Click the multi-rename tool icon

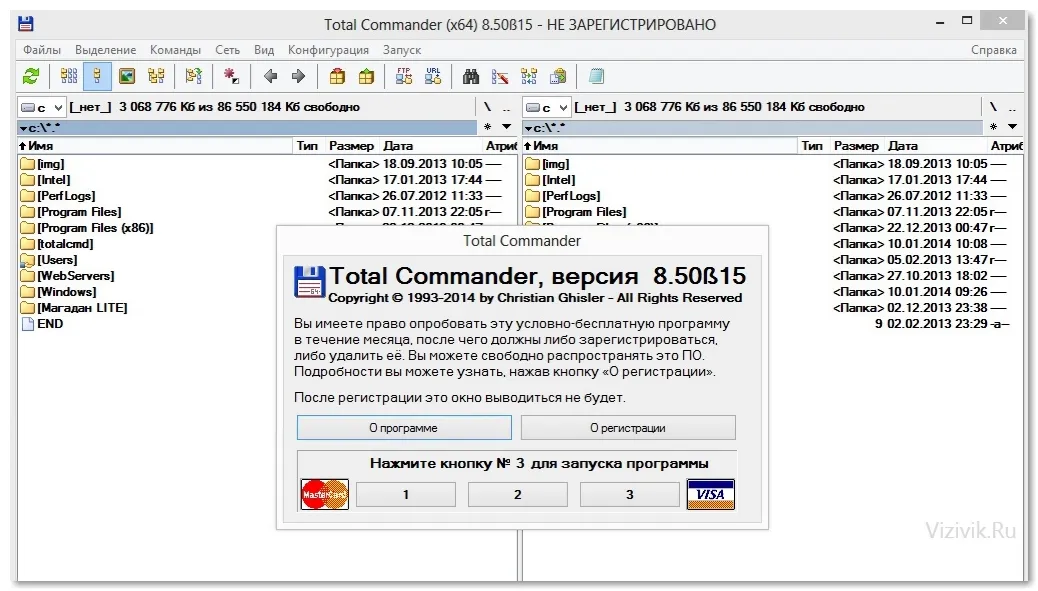500,77
